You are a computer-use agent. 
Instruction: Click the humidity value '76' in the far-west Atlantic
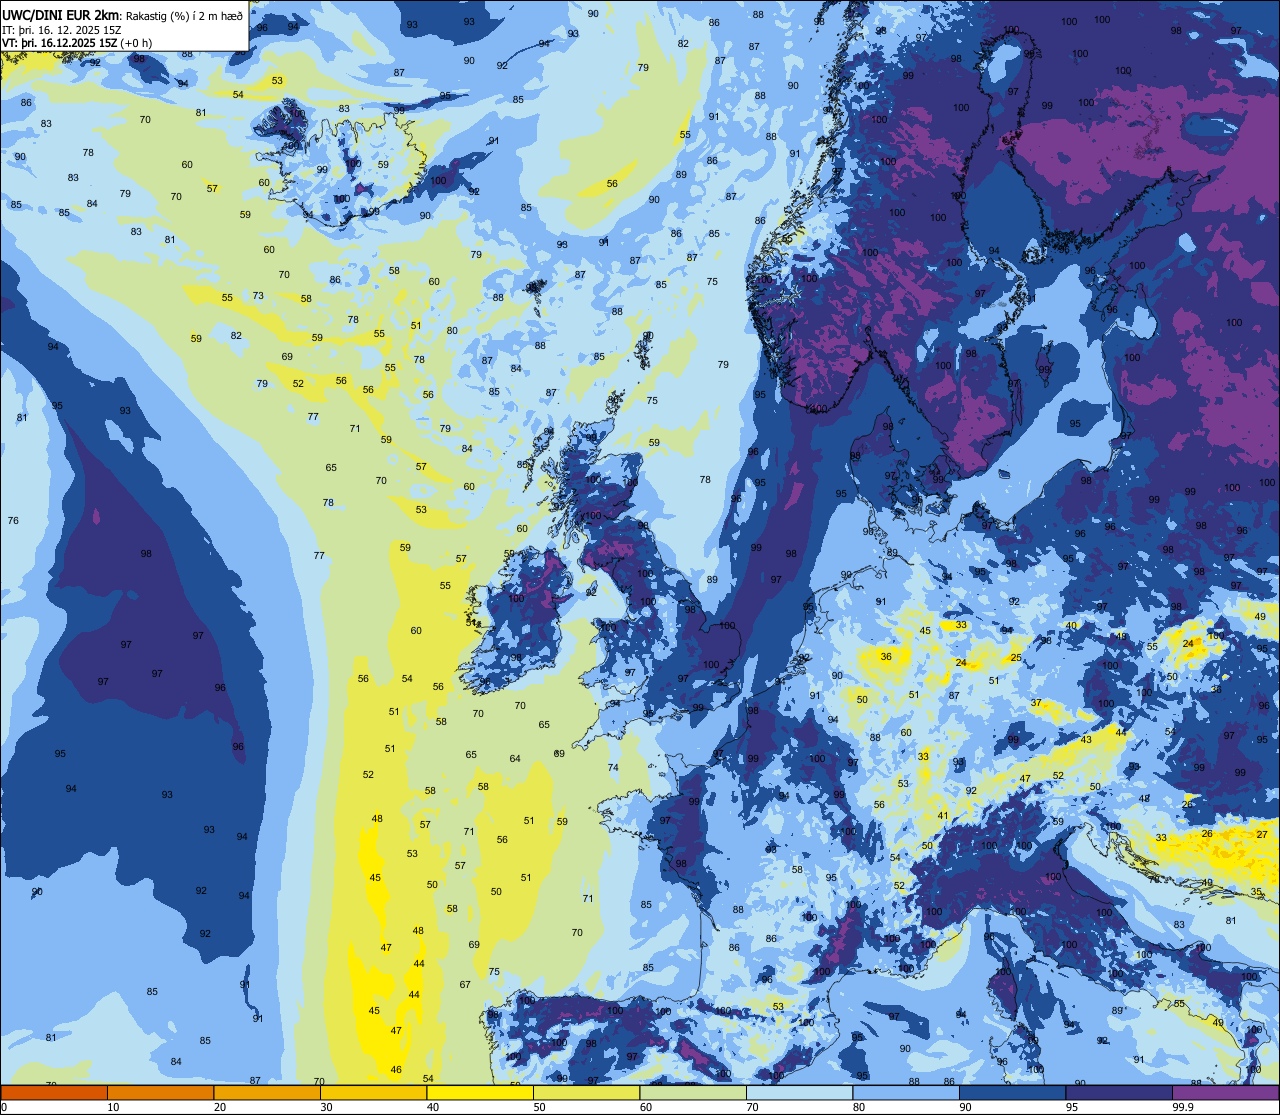(x=13, y=521)
